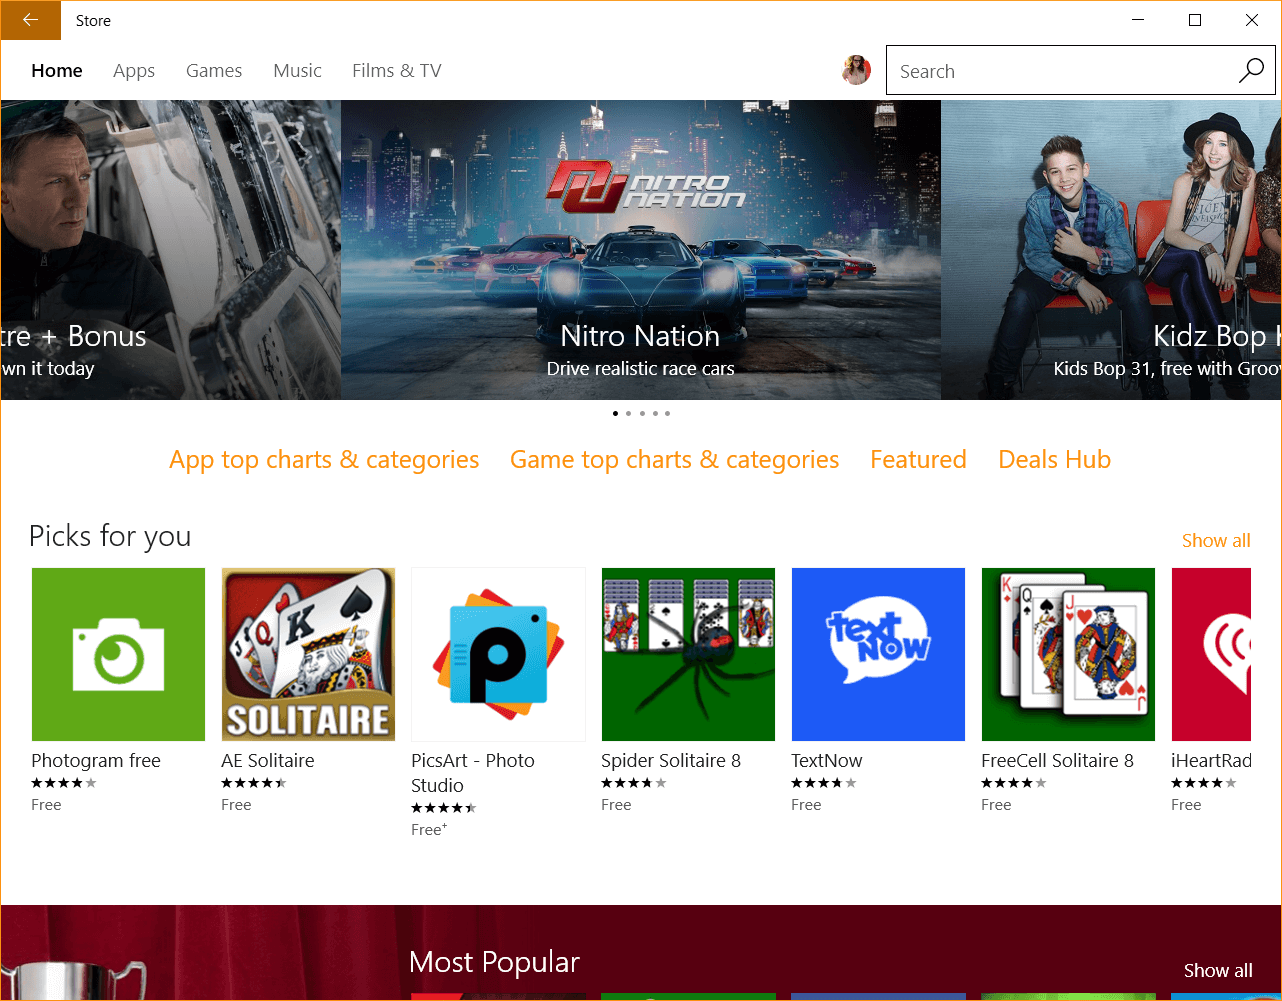Viewport: 1282px width, 1001px height.
Task: Open the Nitro Nation banner
Action: tap(641, 250)
